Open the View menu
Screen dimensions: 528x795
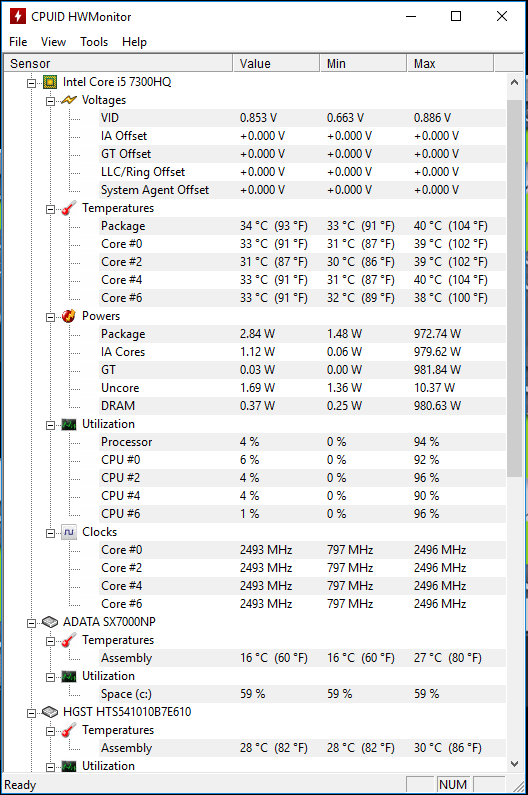pyautogui.click(x=53, y=42)
